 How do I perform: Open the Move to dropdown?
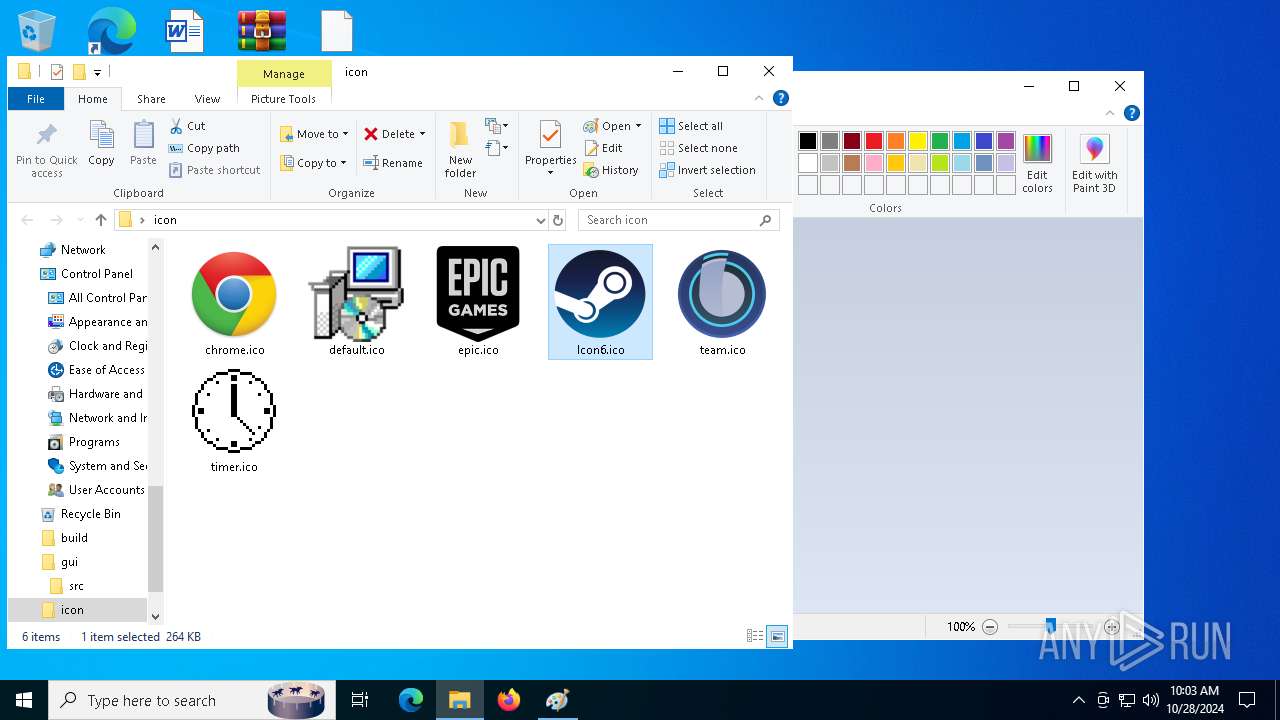(314, 134)
